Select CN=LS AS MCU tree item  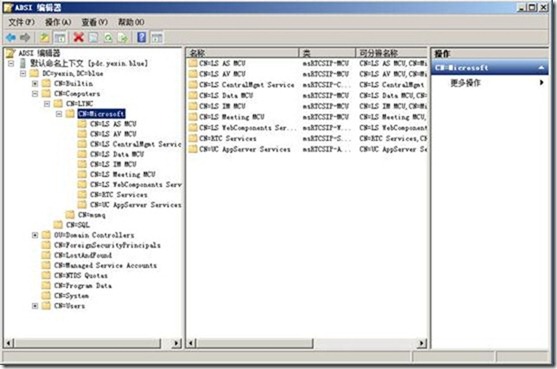pos(113,124)
